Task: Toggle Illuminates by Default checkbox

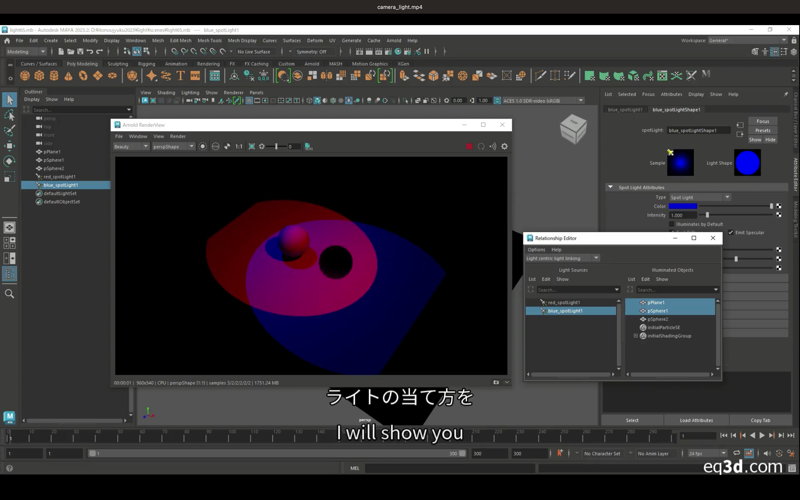Action: (672, 224)
